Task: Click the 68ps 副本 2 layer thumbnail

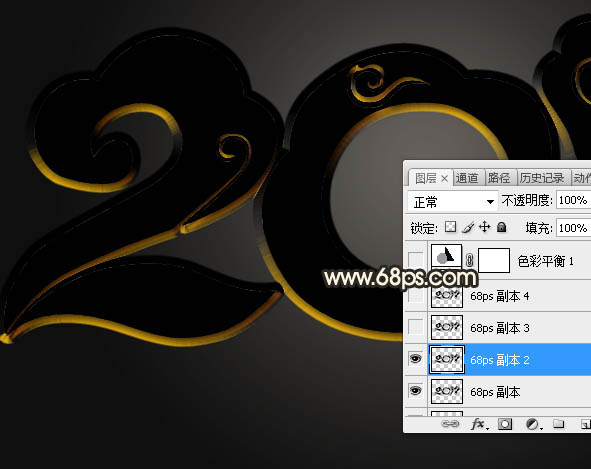Action: click(447, 360)
